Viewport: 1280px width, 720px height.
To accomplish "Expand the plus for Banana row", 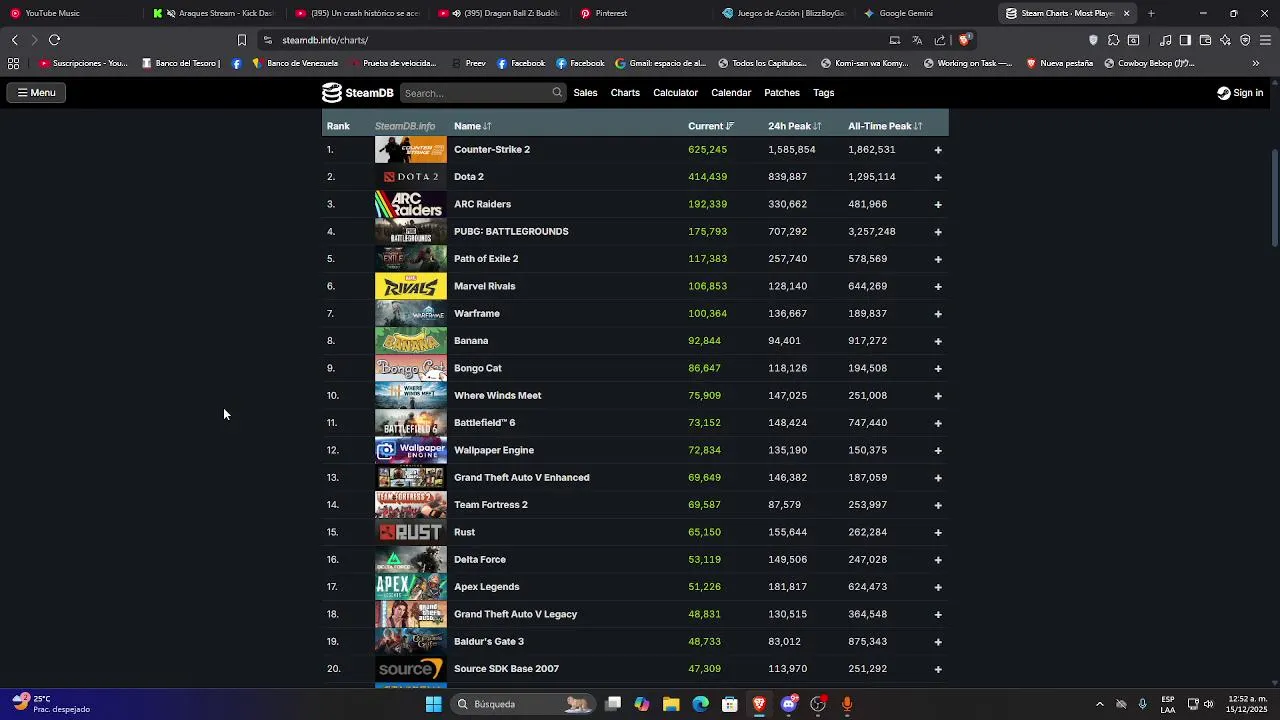I will pyautogui.click(x=938, y=341).
